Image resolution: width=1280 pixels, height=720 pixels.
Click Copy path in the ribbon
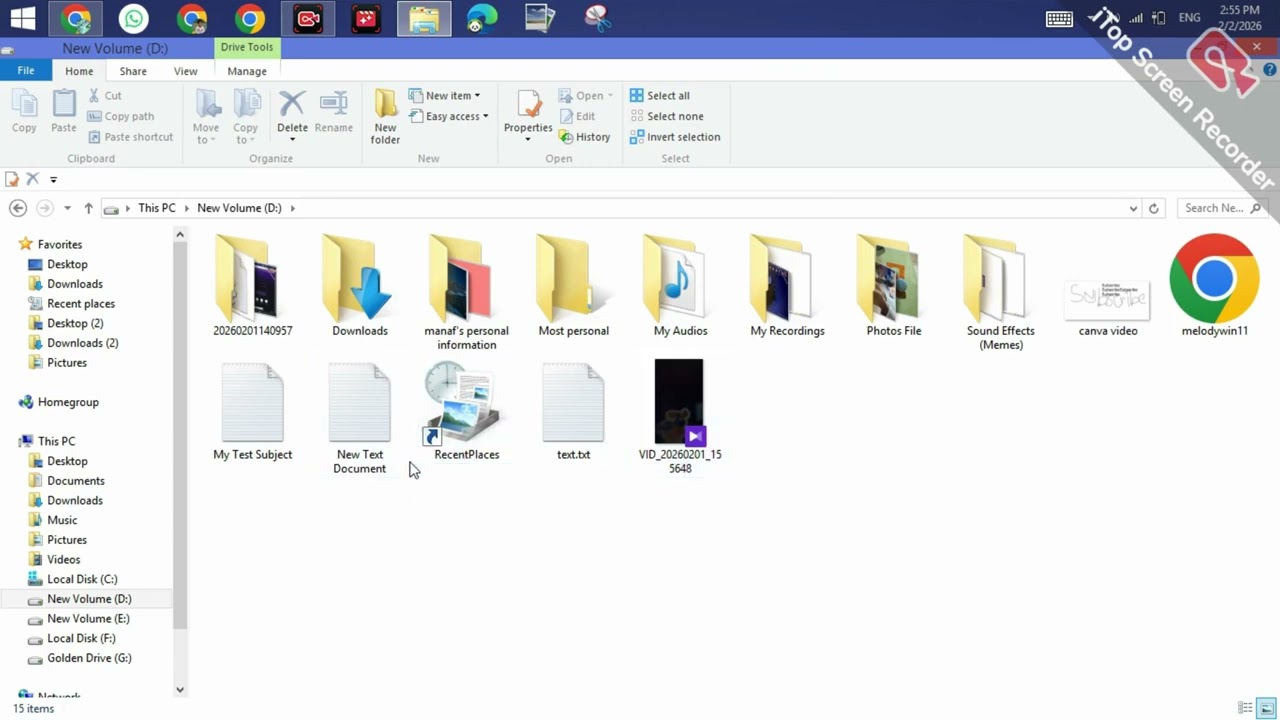pos(121,116)
